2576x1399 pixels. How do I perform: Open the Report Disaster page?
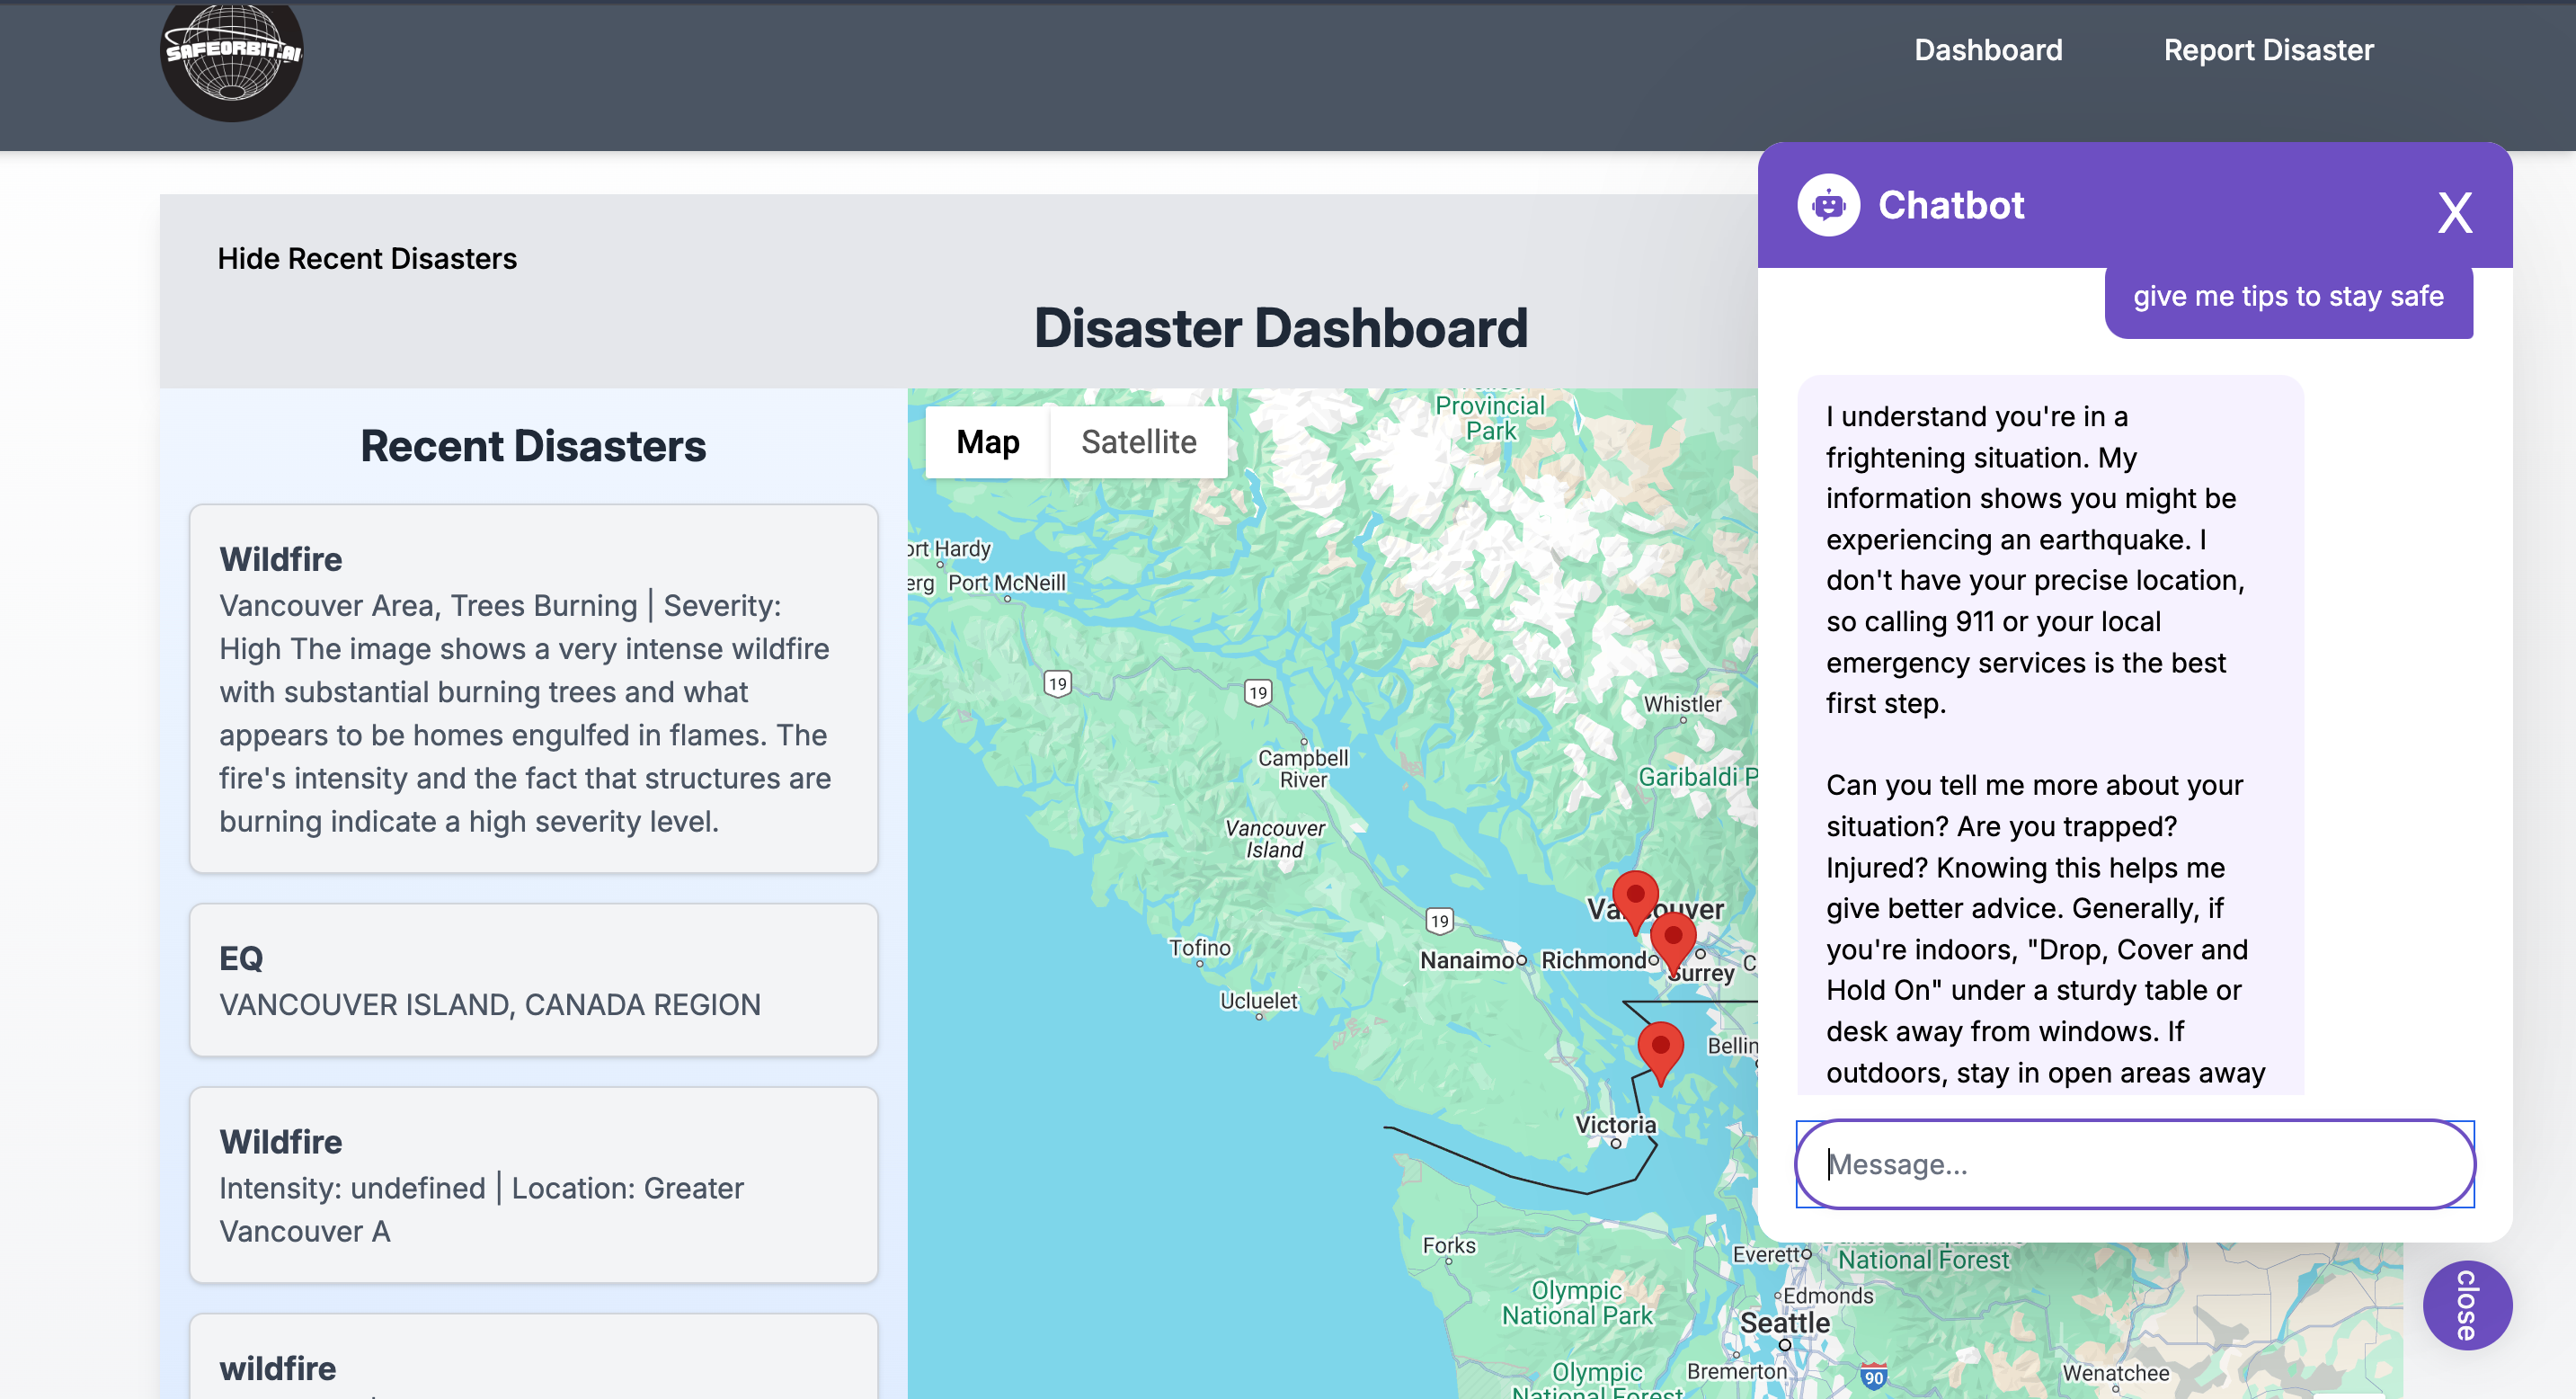(x=2267, y=50)
